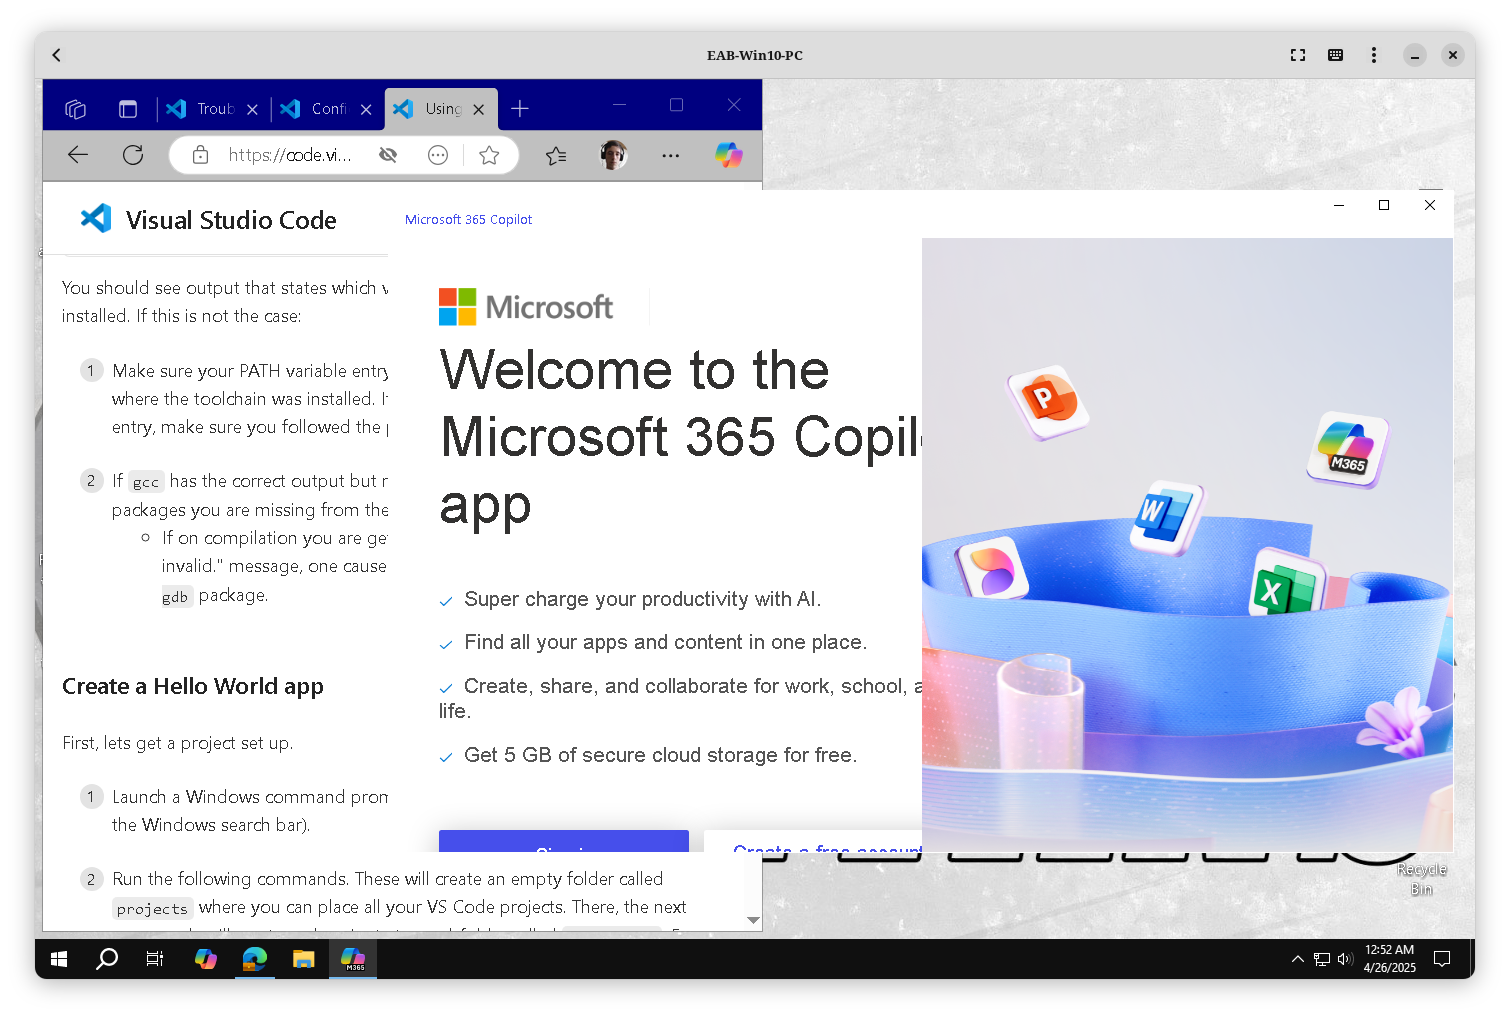The image size is (1510, 1017).
Task: Go back in the remote viewer header
Action: [x=57, y=55]
